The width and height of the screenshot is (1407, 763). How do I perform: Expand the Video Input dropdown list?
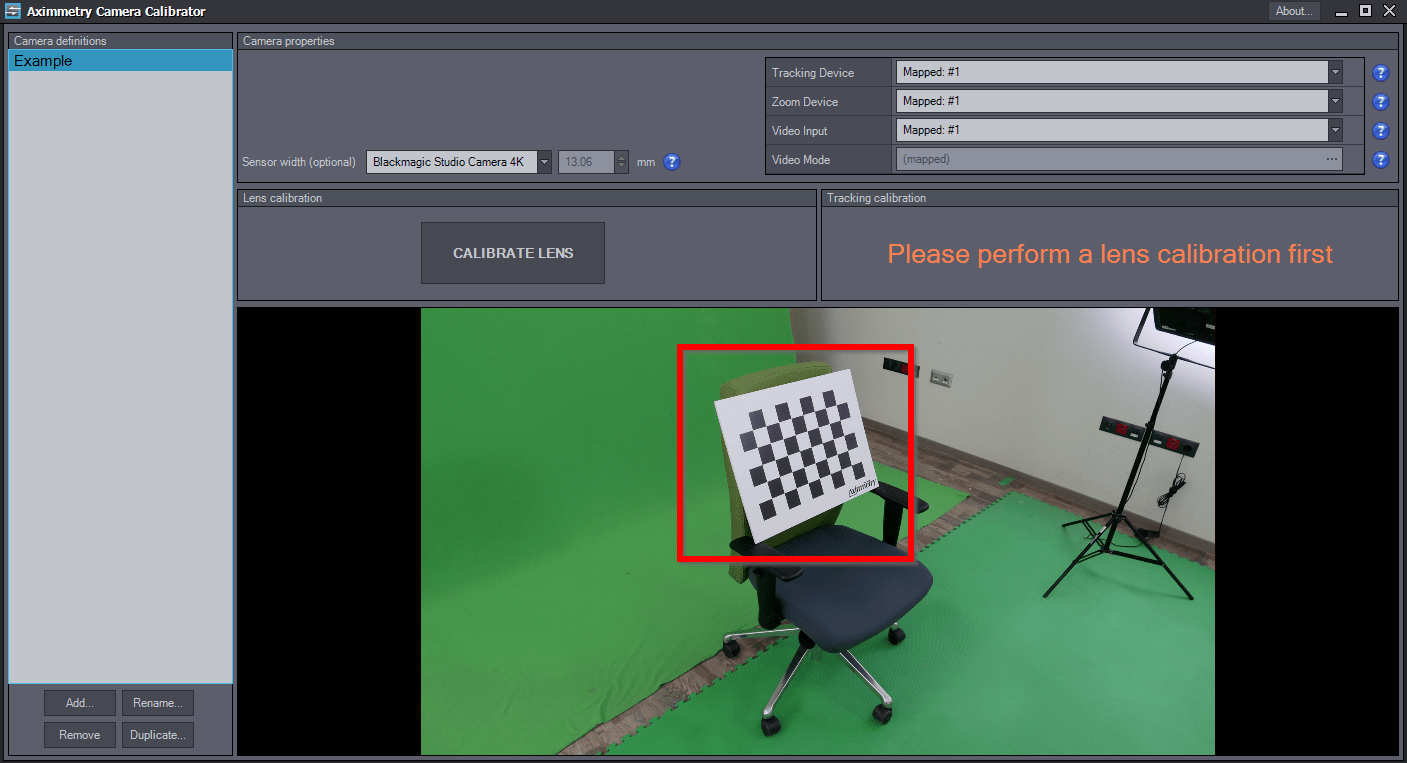click(1335, 130)
